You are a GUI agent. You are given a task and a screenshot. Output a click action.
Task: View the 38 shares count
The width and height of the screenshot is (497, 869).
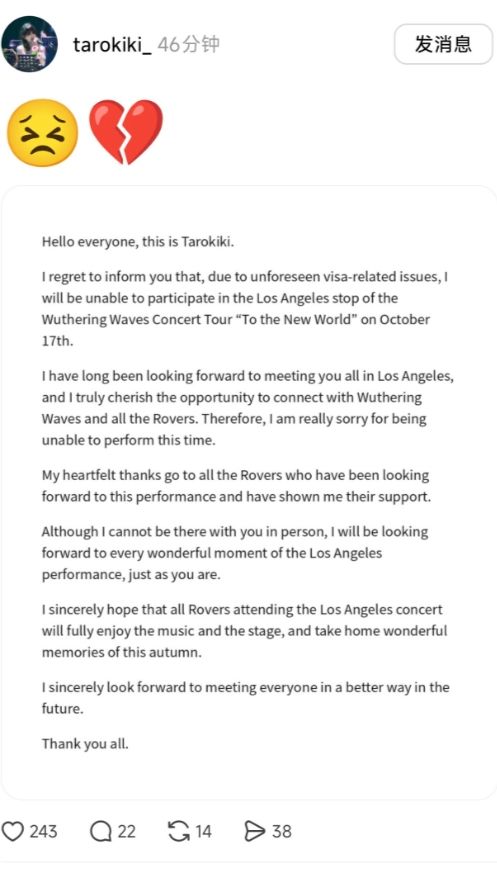[x=281, y=831]
